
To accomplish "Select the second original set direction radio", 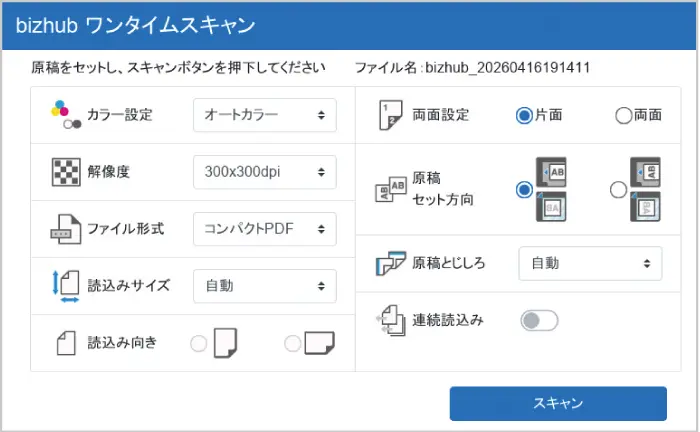I will [618, 190].
